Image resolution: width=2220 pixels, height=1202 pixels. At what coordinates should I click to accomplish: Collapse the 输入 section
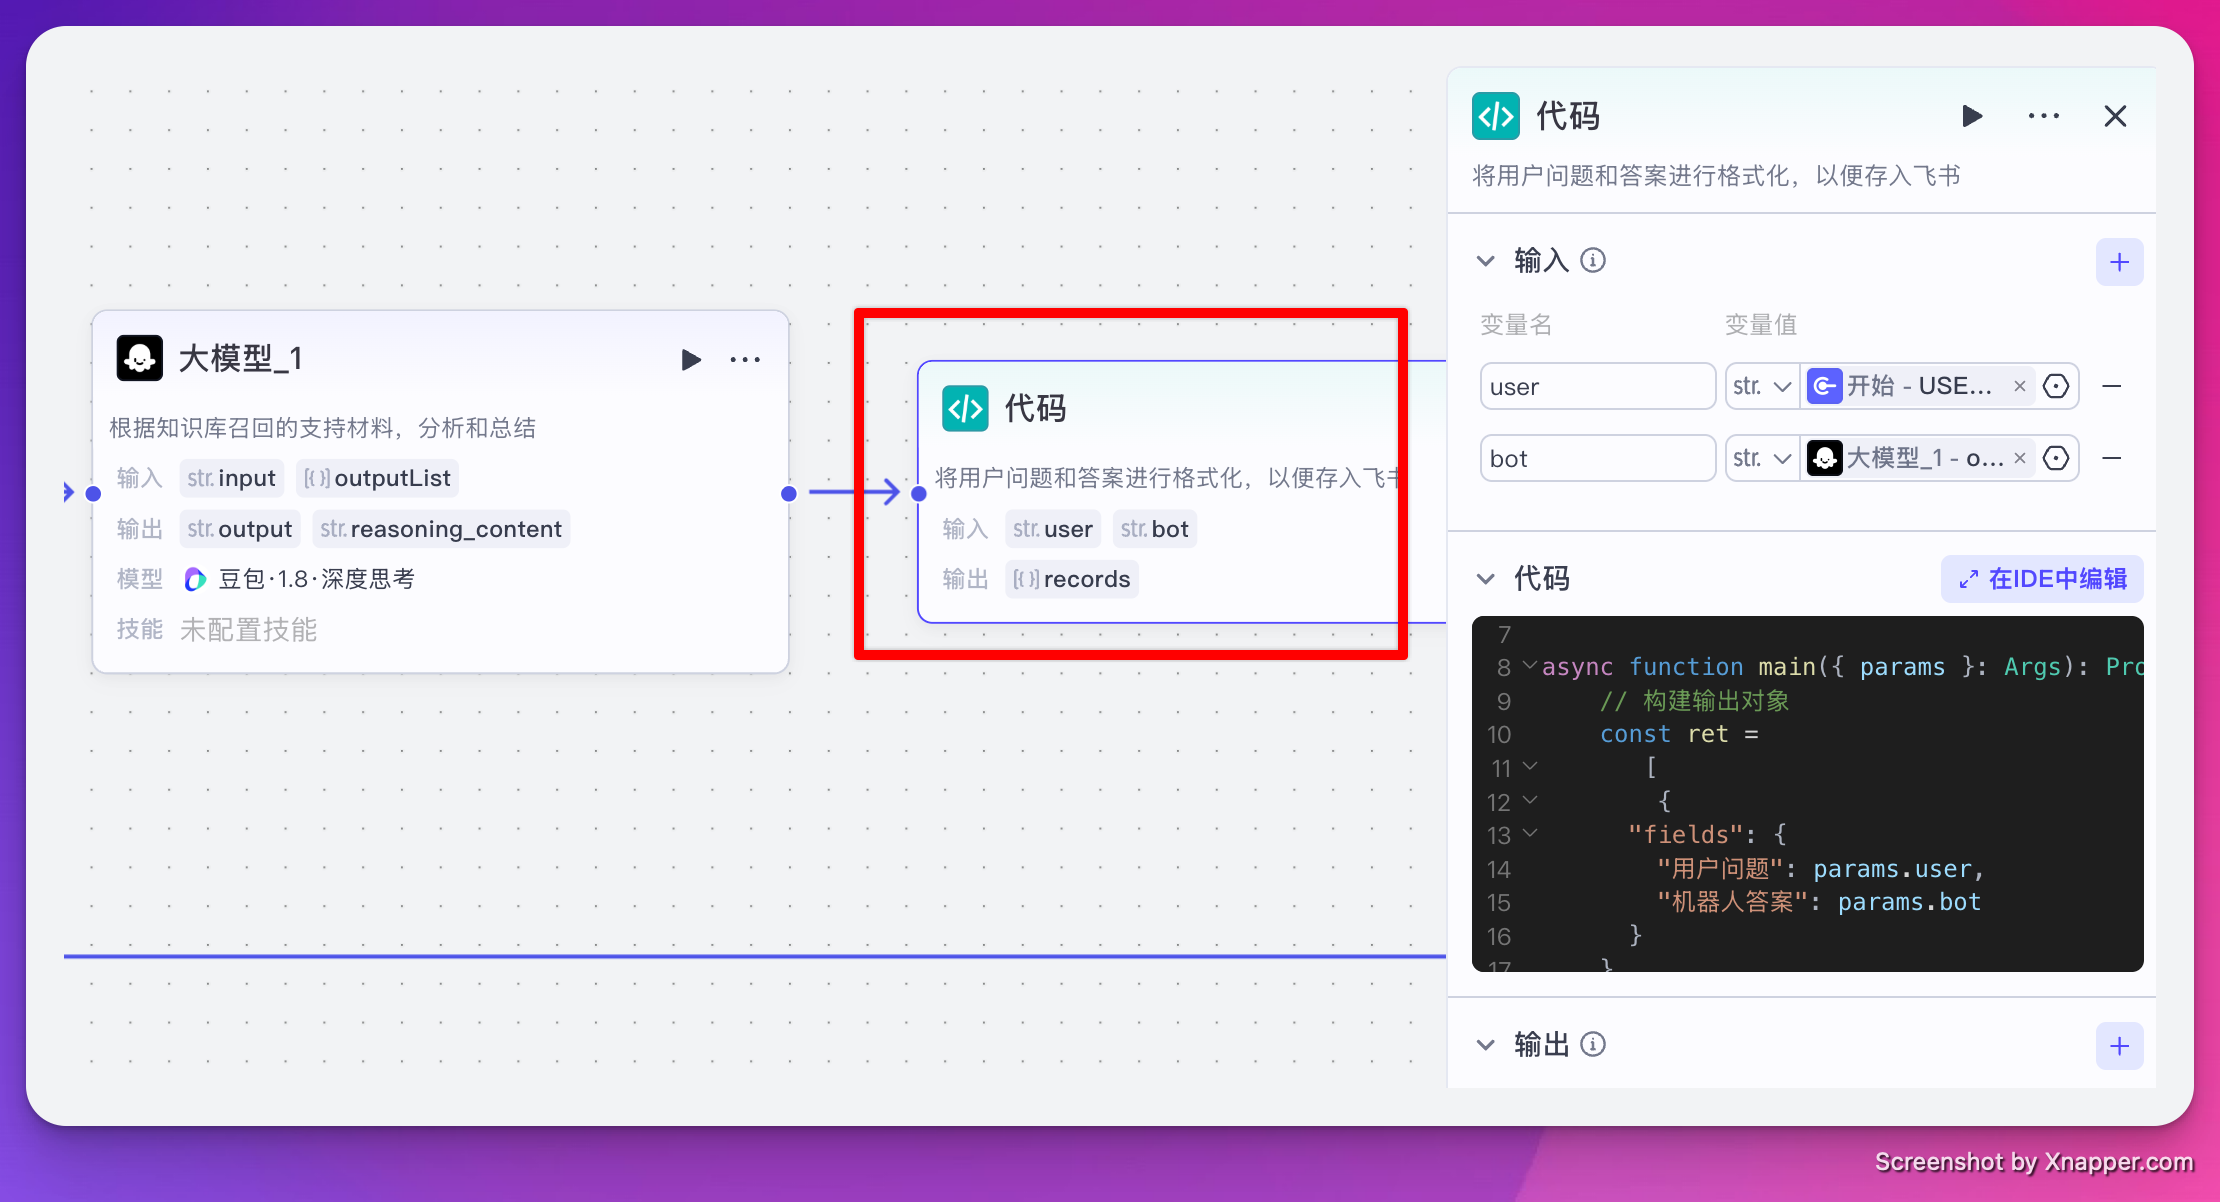tap(1486, 261)
